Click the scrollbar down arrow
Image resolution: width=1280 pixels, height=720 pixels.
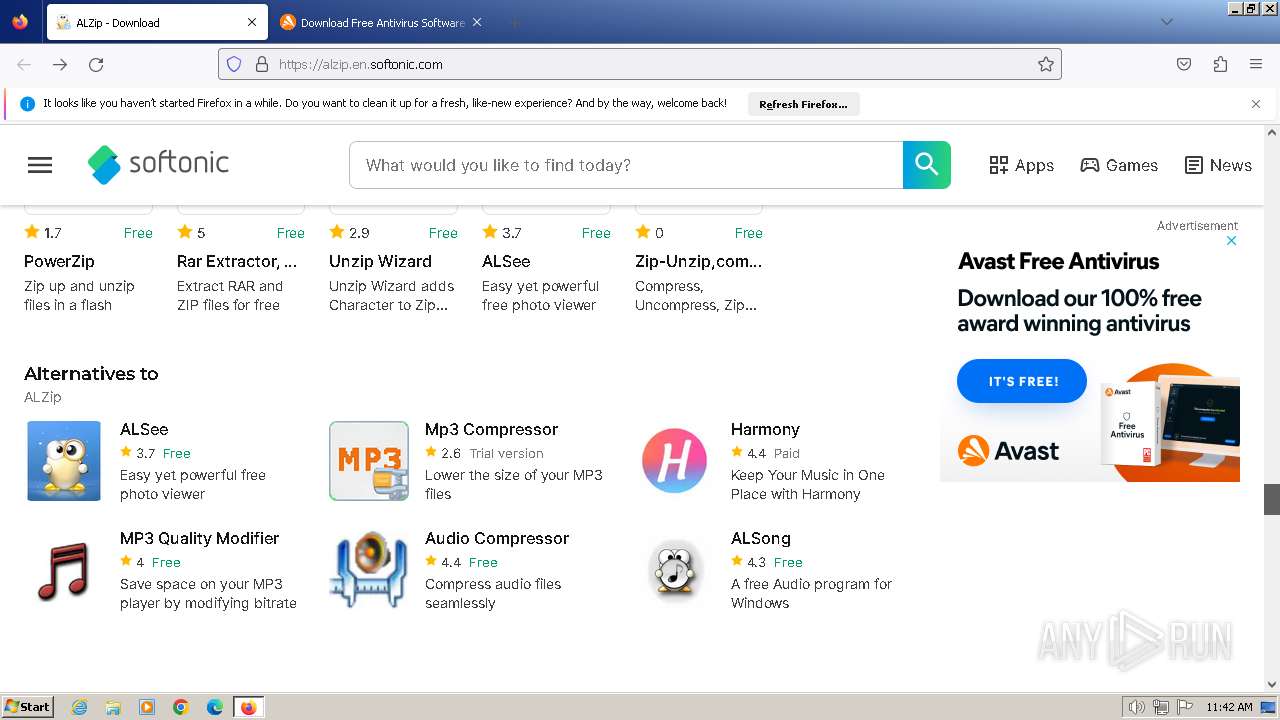point(1272,685)
